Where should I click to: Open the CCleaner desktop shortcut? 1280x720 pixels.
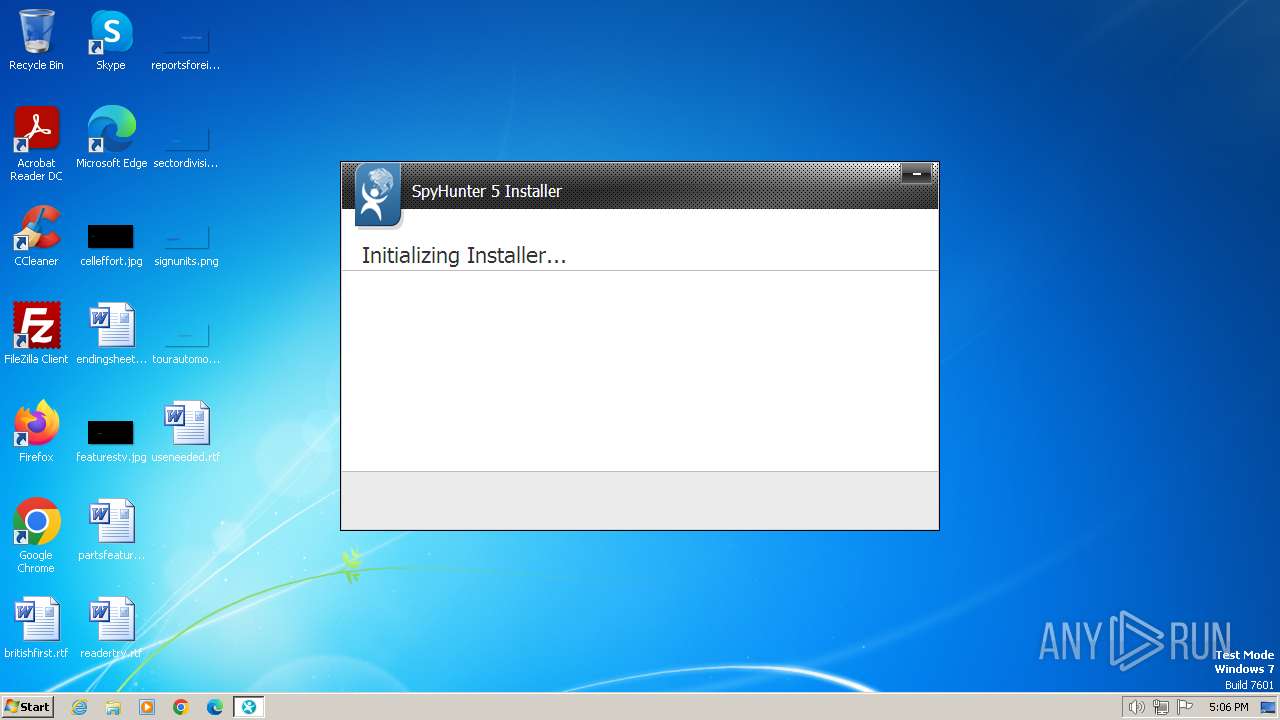36,236
